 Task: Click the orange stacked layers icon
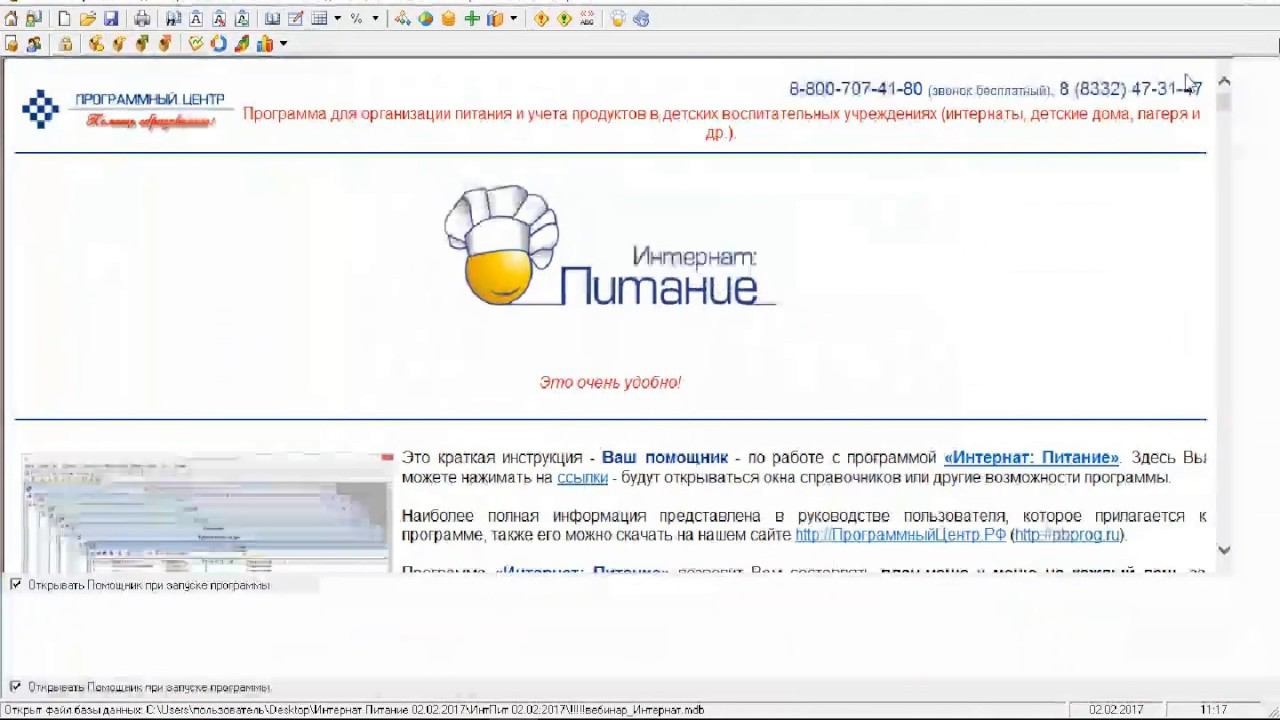448,19
